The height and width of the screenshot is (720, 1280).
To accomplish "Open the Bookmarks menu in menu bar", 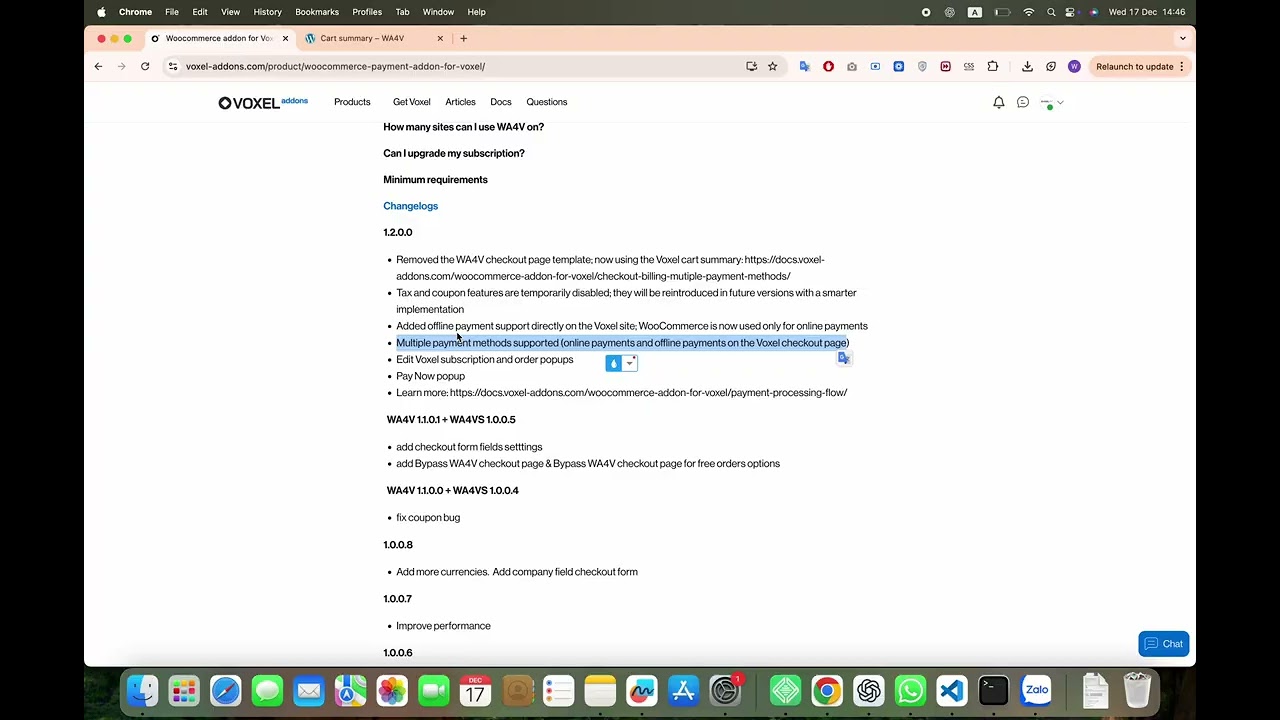I will tap(317, 12).
